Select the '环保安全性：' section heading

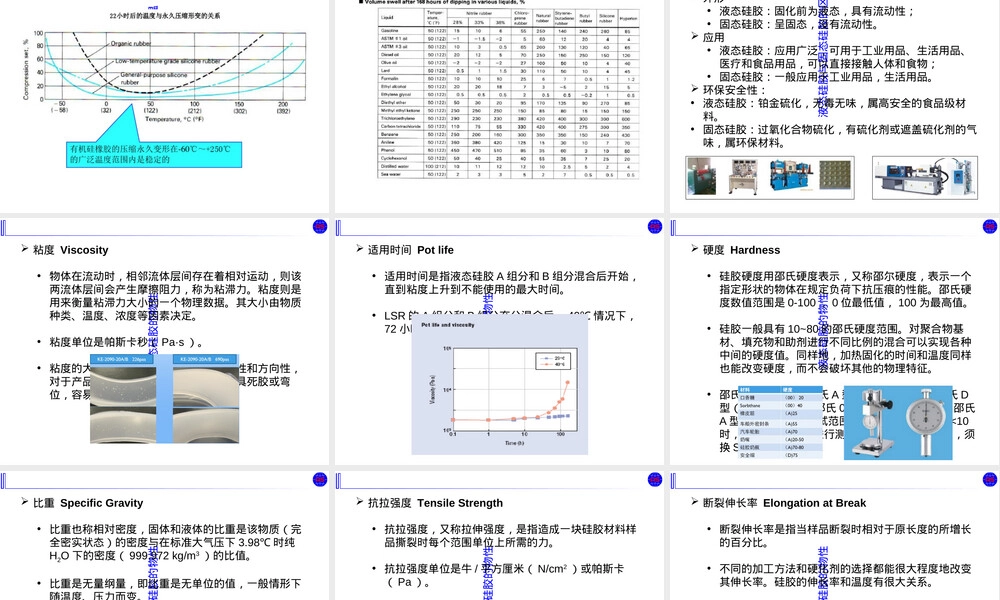tap(734, 90)
